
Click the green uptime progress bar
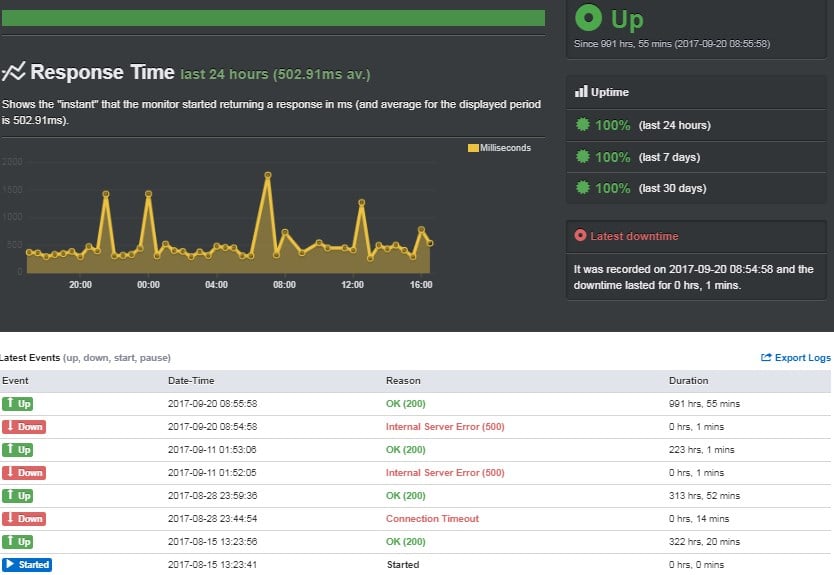click(273, 18)
